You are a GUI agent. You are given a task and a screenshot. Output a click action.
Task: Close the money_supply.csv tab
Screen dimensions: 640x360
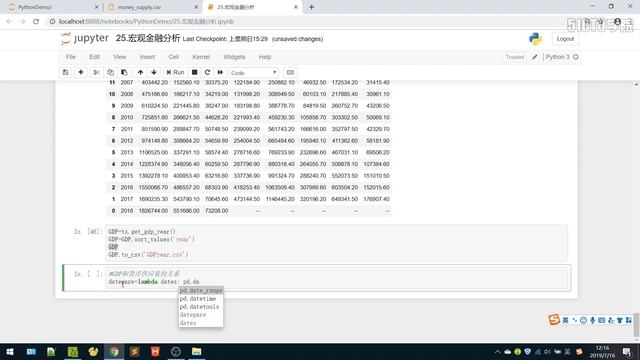pyautogui.click(x=196, y=7)
